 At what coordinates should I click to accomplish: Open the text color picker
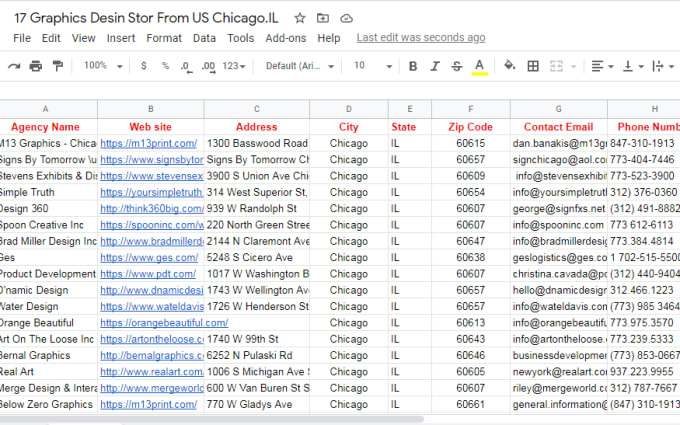479,66
